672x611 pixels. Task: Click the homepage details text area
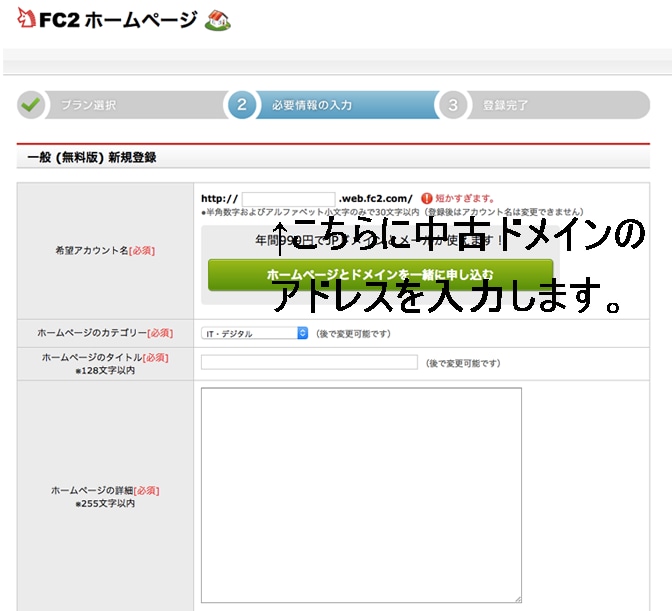click(361, 495)
